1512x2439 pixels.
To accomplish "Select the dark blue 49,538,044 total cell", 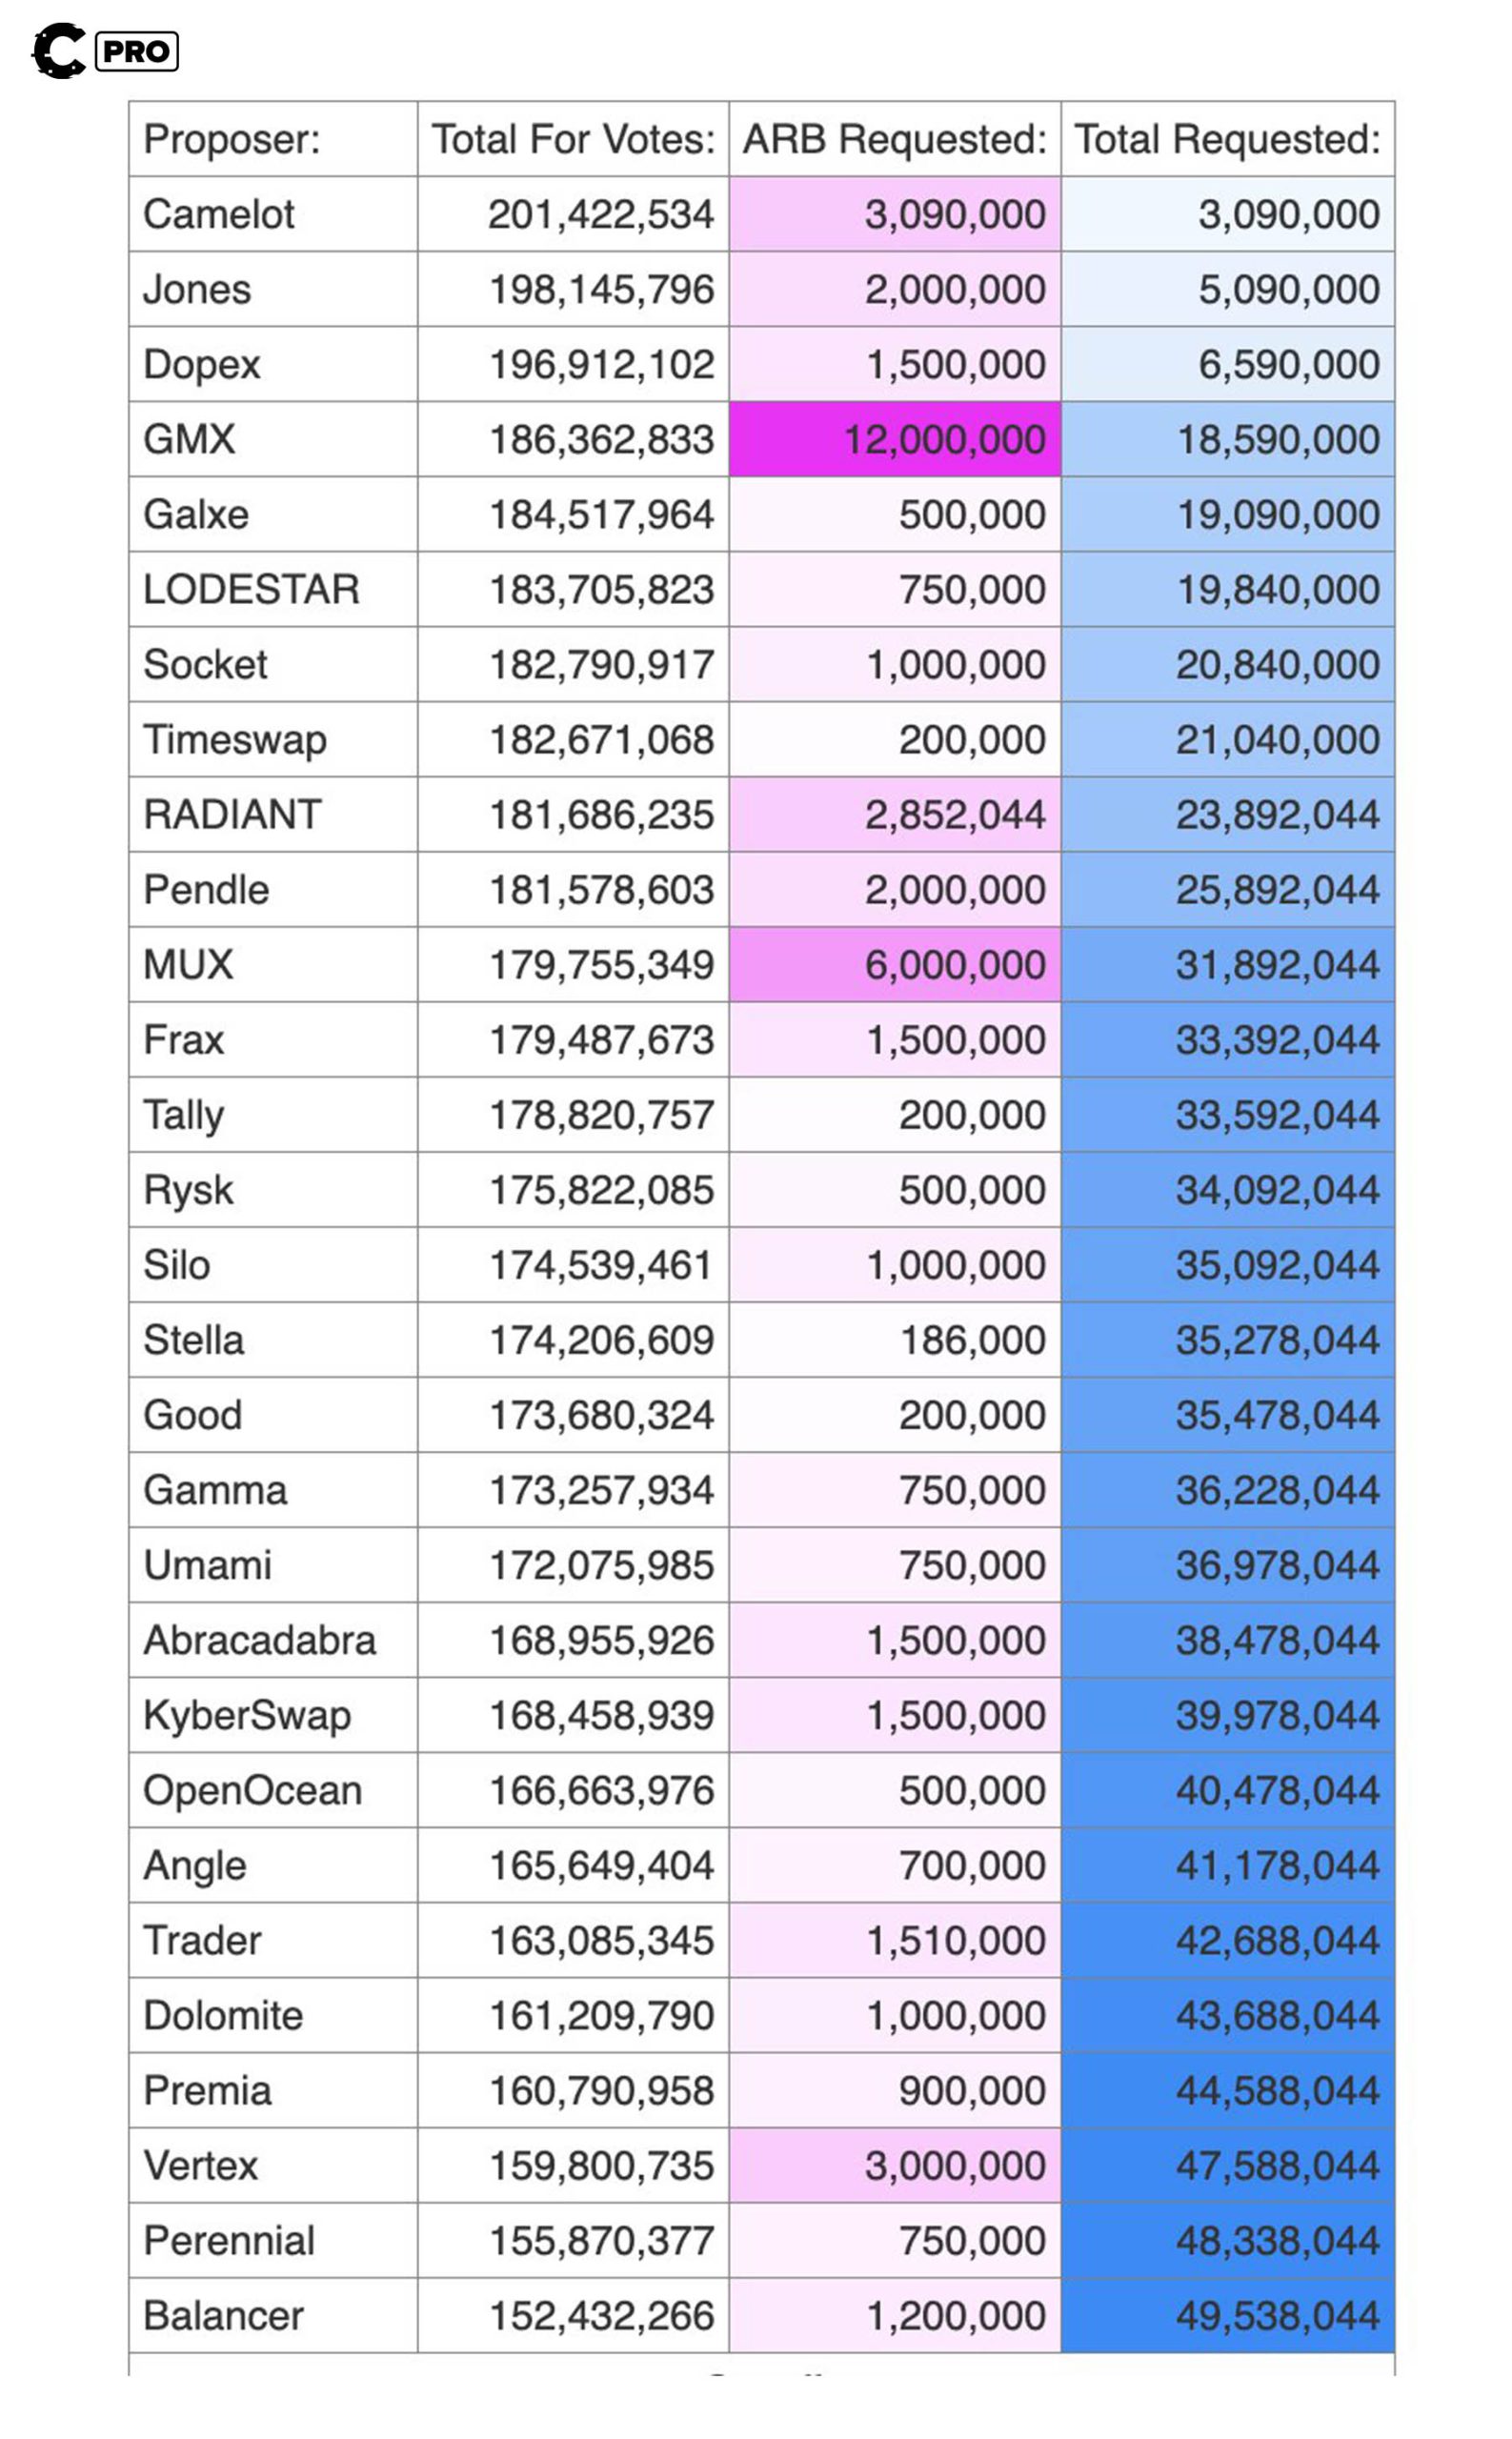I will click(x=1277, y=2315).
